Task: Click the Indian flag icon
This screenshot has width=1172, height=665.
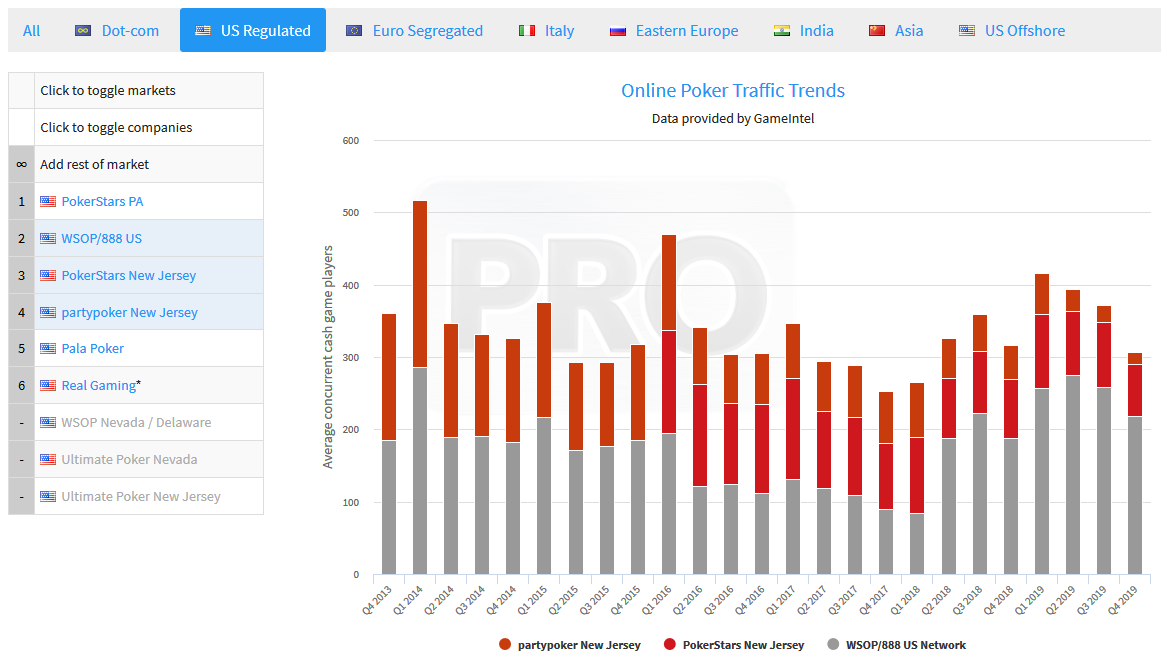Action: point(782,31)
